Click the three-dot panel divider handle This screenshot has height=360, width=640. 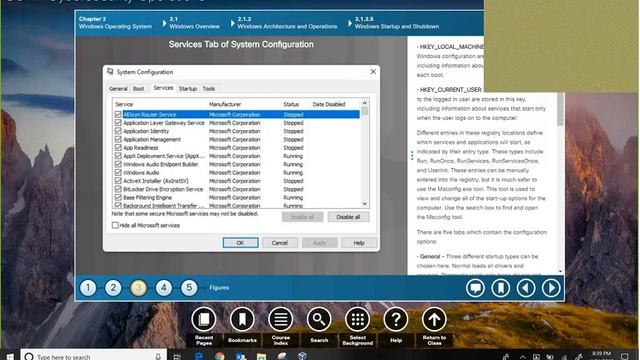[412, 156]
